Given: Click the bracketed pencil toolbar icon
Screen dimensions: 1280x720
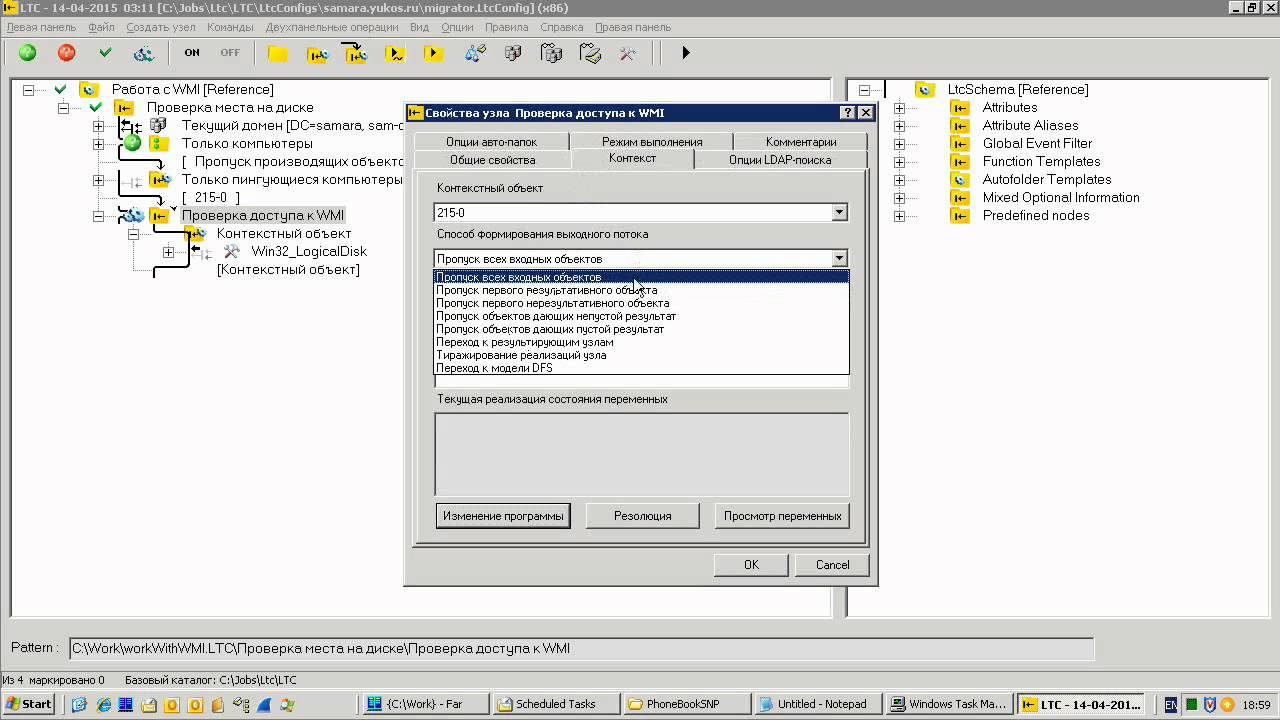Looking at the screenshot, I should [x=590, y=53].
